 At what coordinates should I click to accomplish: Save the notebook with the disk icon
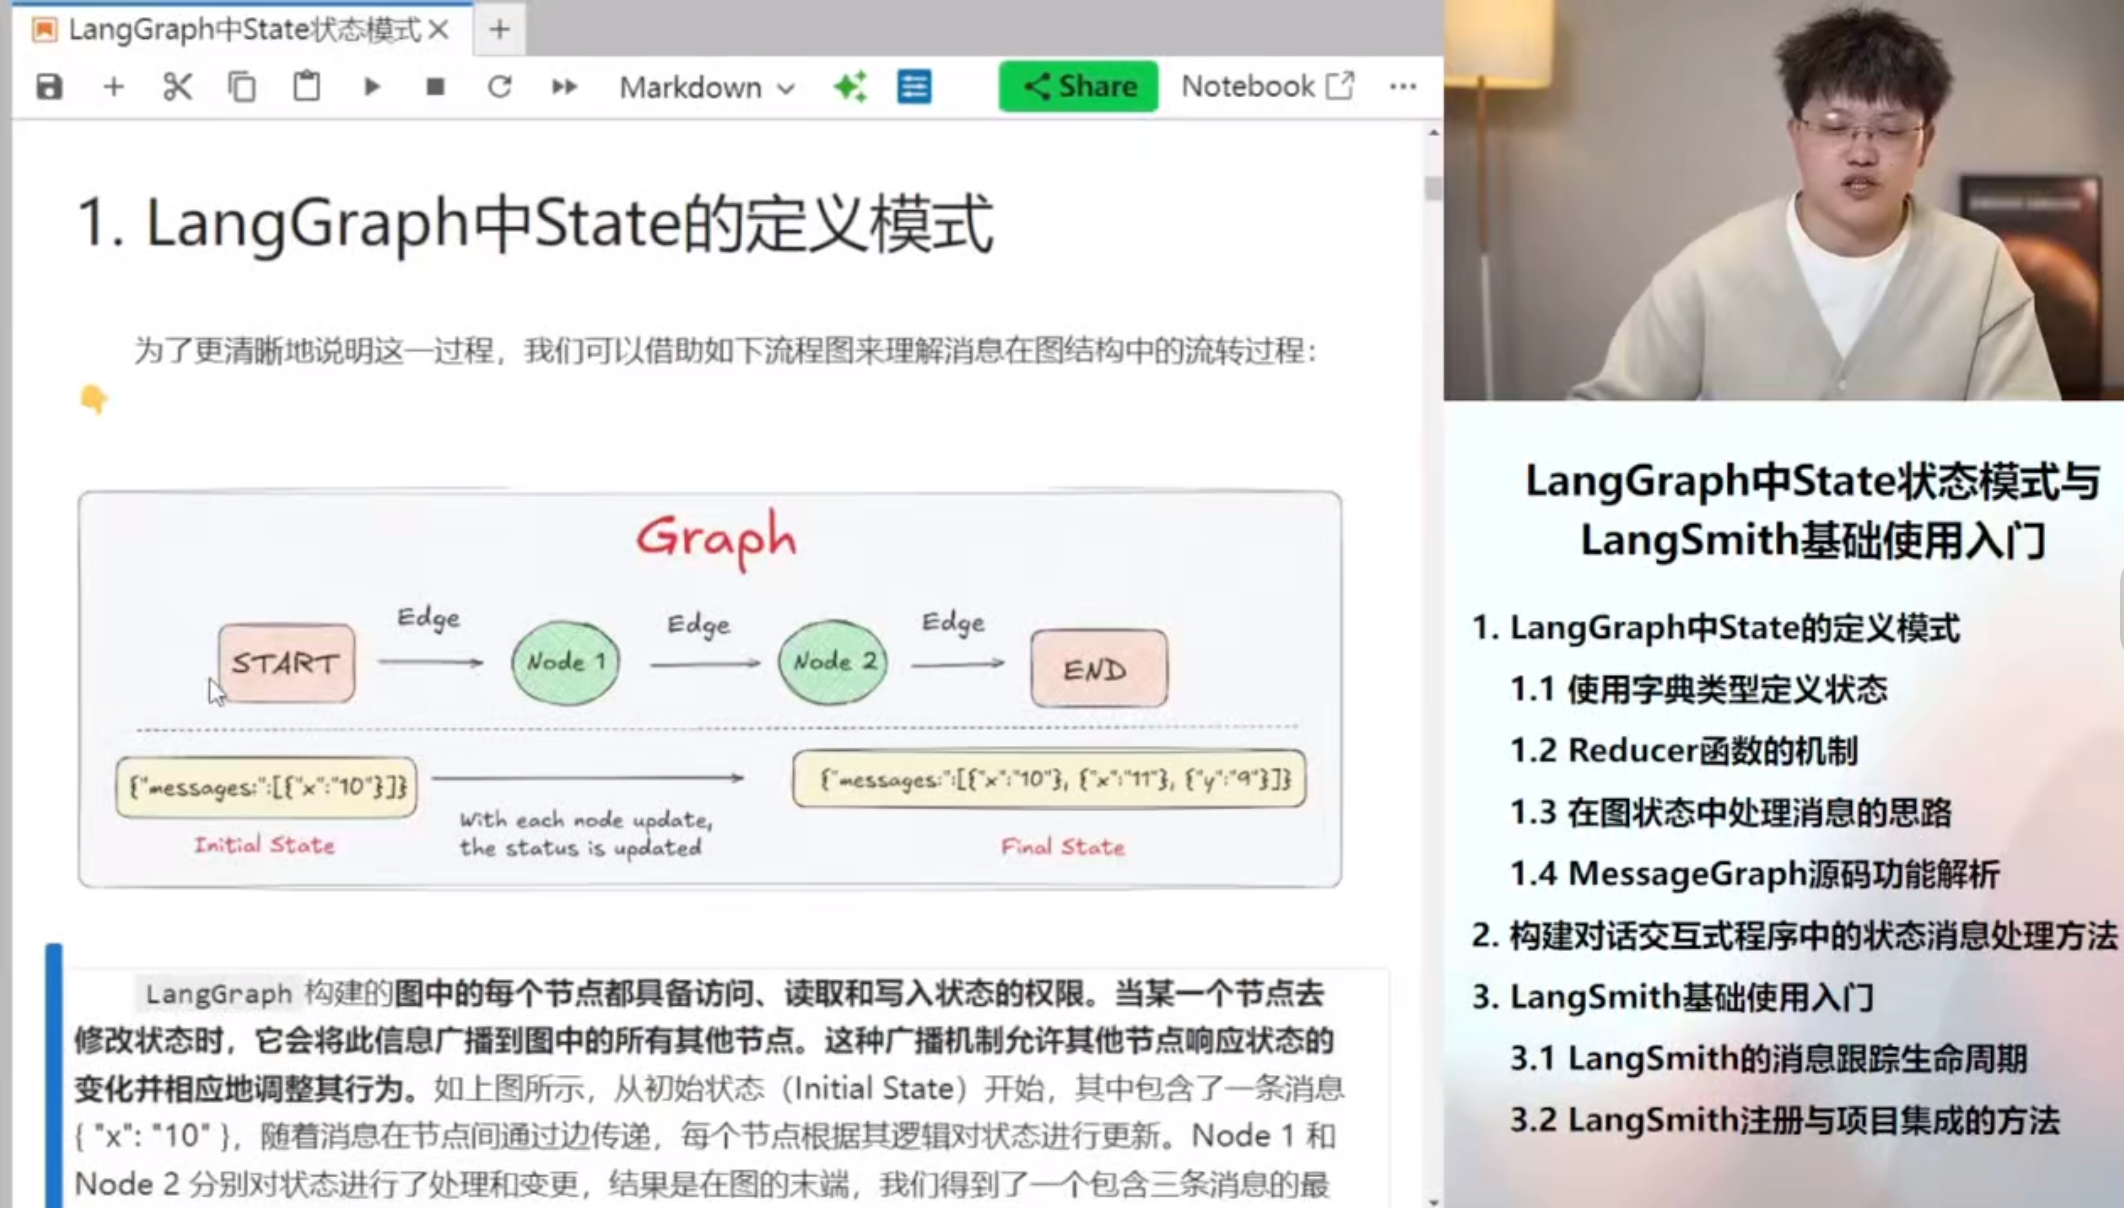coord(49,87)
